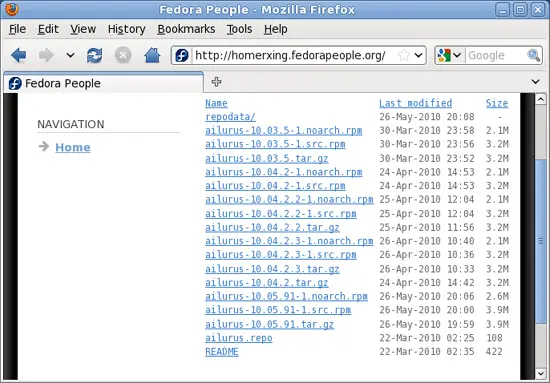Download ailurus-10.03.5-1.src.rpm
The height and width of the screenshot is (383, 550).
275,144
